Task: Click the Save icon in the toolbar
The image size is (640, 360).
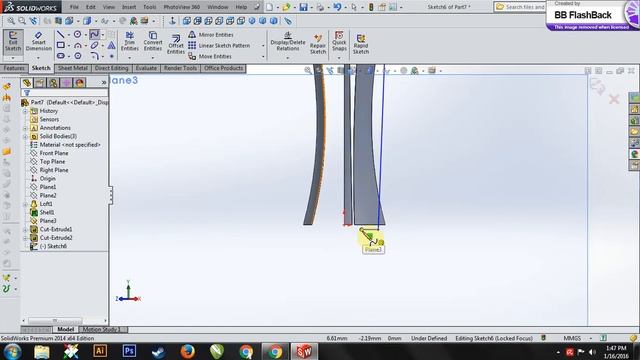Action: click(x=303, y=7)
